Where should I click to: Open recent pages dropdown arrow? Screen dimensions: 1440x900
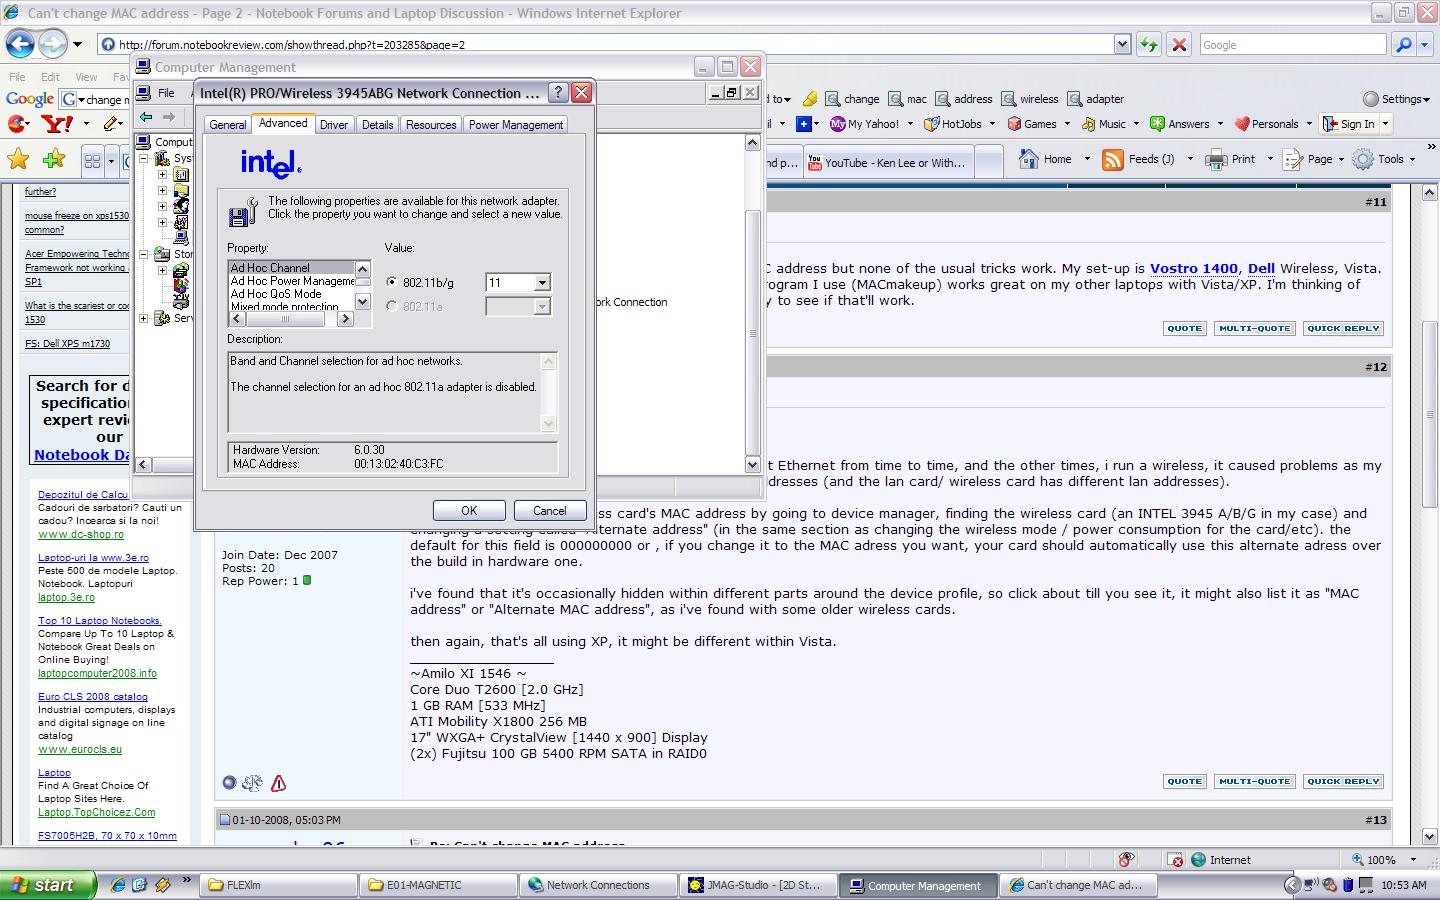coord(77,44)
